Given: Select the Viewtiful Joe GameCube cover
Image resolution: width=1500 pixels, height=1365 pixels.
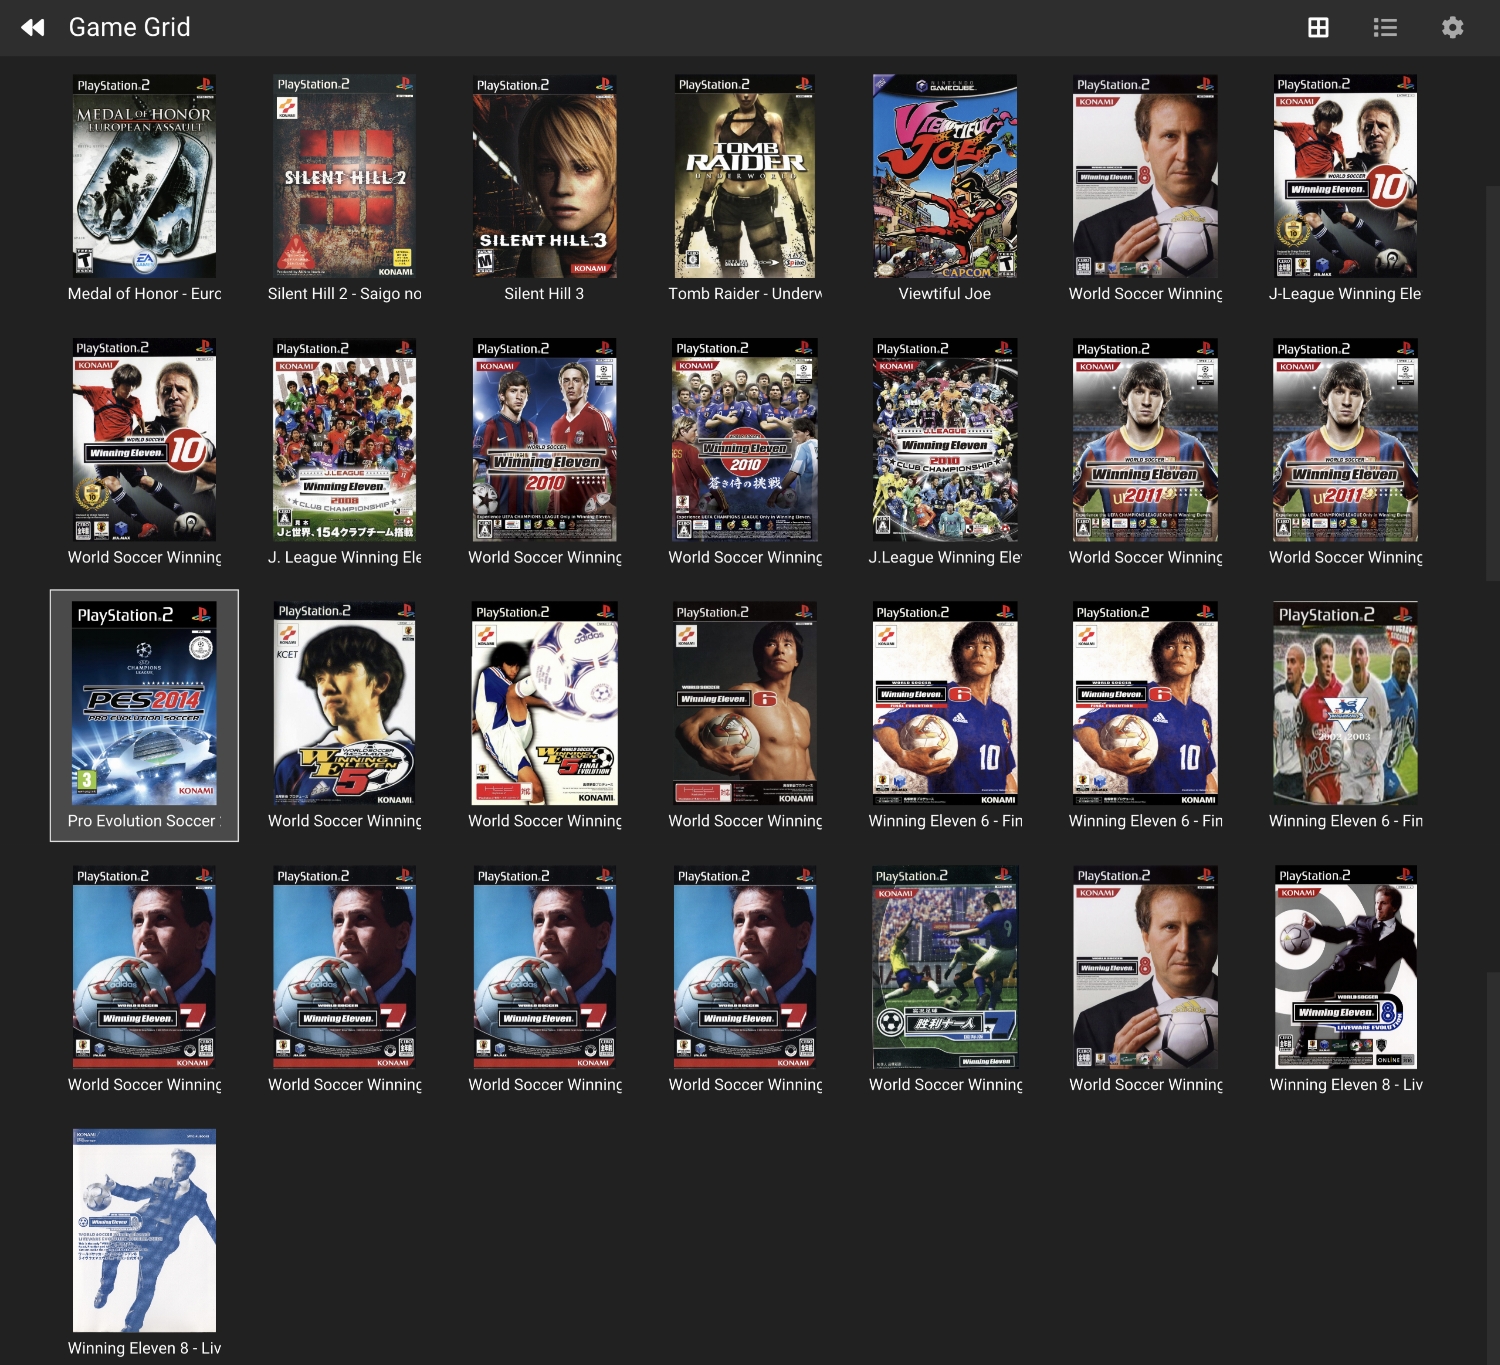Looking at the screenshot, I should [945, 176].
